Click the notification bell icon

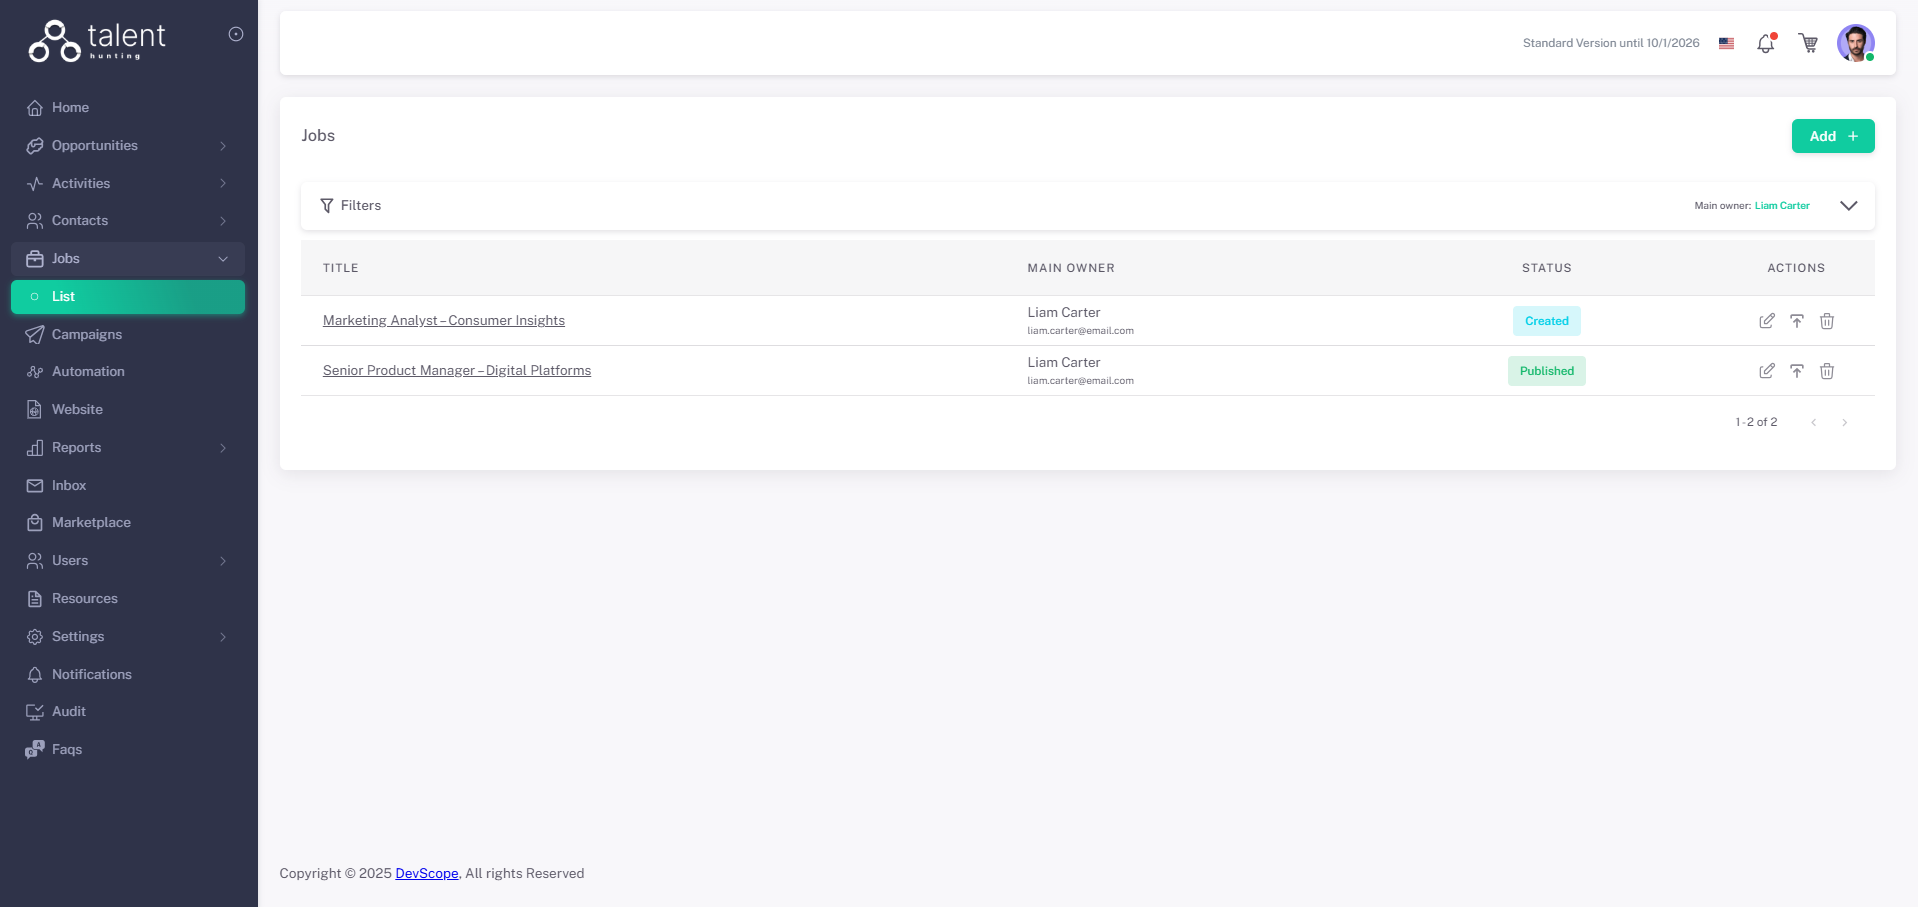[x=1765, y=44]
